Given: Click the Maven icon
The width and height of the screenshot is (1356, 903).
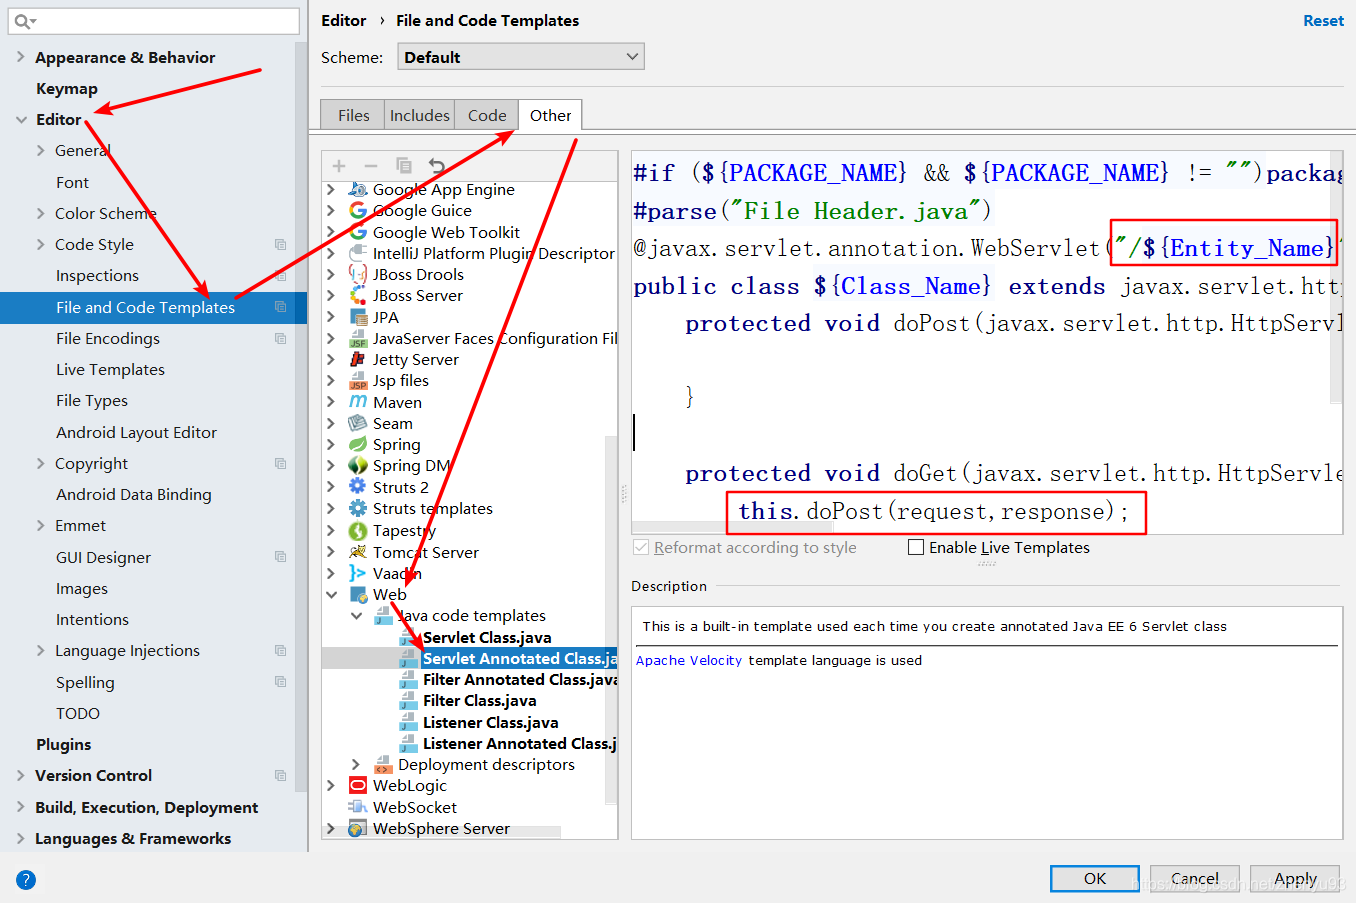Looking at the screenshot, I should pos(358,402).
